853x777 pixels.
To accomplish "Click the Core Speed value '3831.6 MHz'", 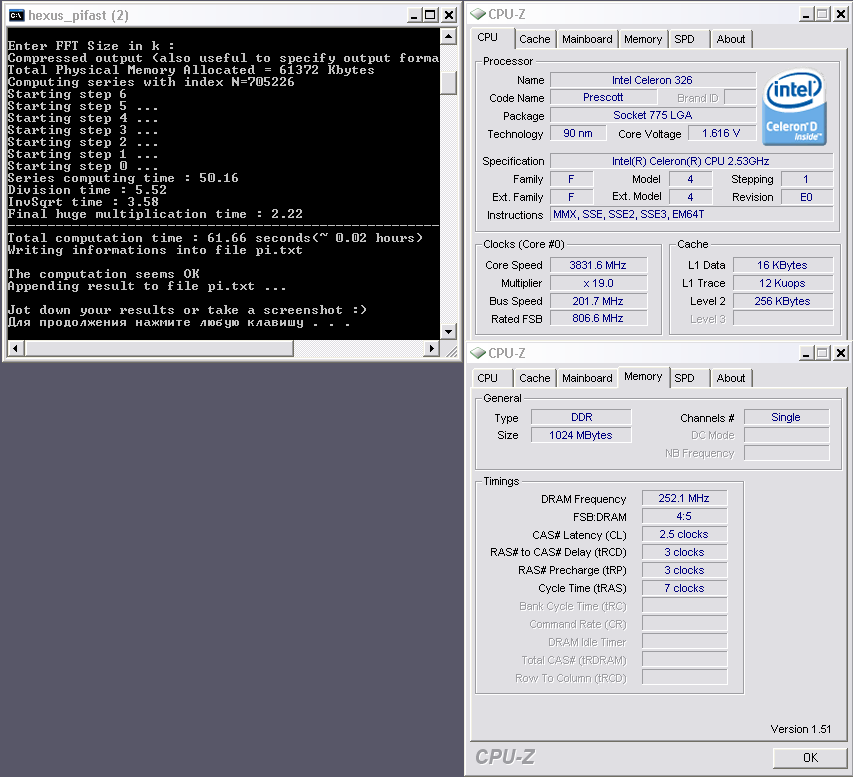I will [598, 265].
